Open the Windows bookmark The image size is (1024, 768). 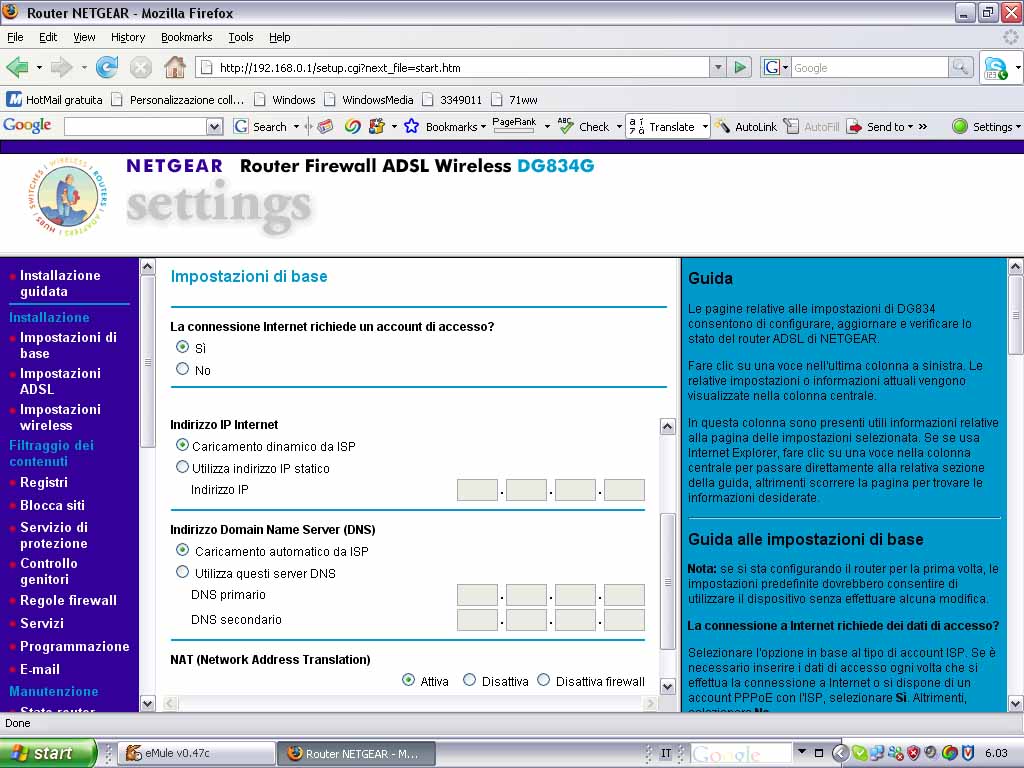point(285,100)
